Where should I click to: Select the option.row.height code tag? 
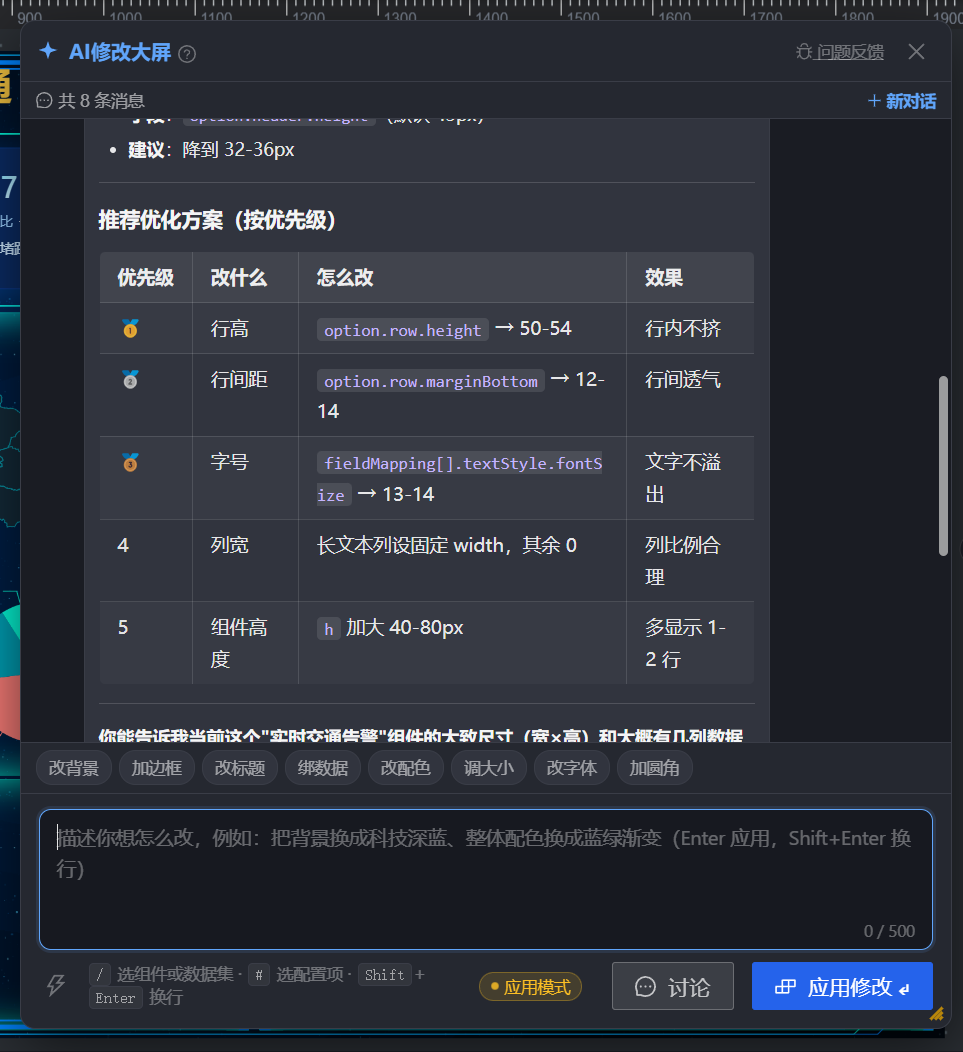click(403, 330)
